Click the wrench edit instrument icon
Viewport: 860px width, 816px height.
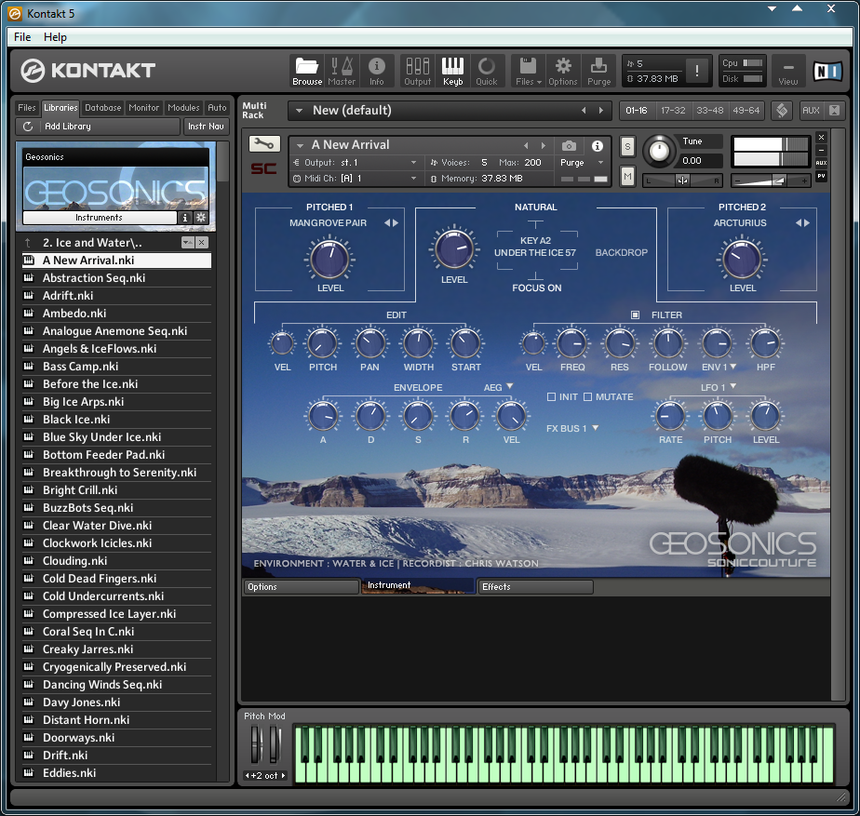[264, 144]
